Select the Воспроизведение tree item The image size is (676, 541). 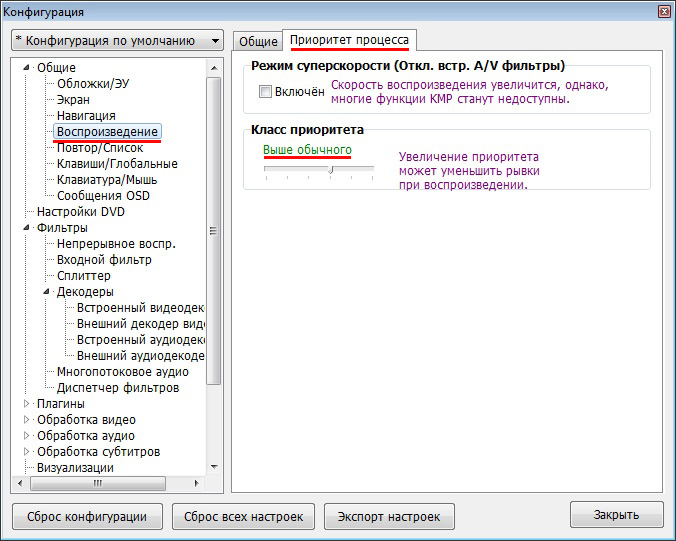(107, 131)
